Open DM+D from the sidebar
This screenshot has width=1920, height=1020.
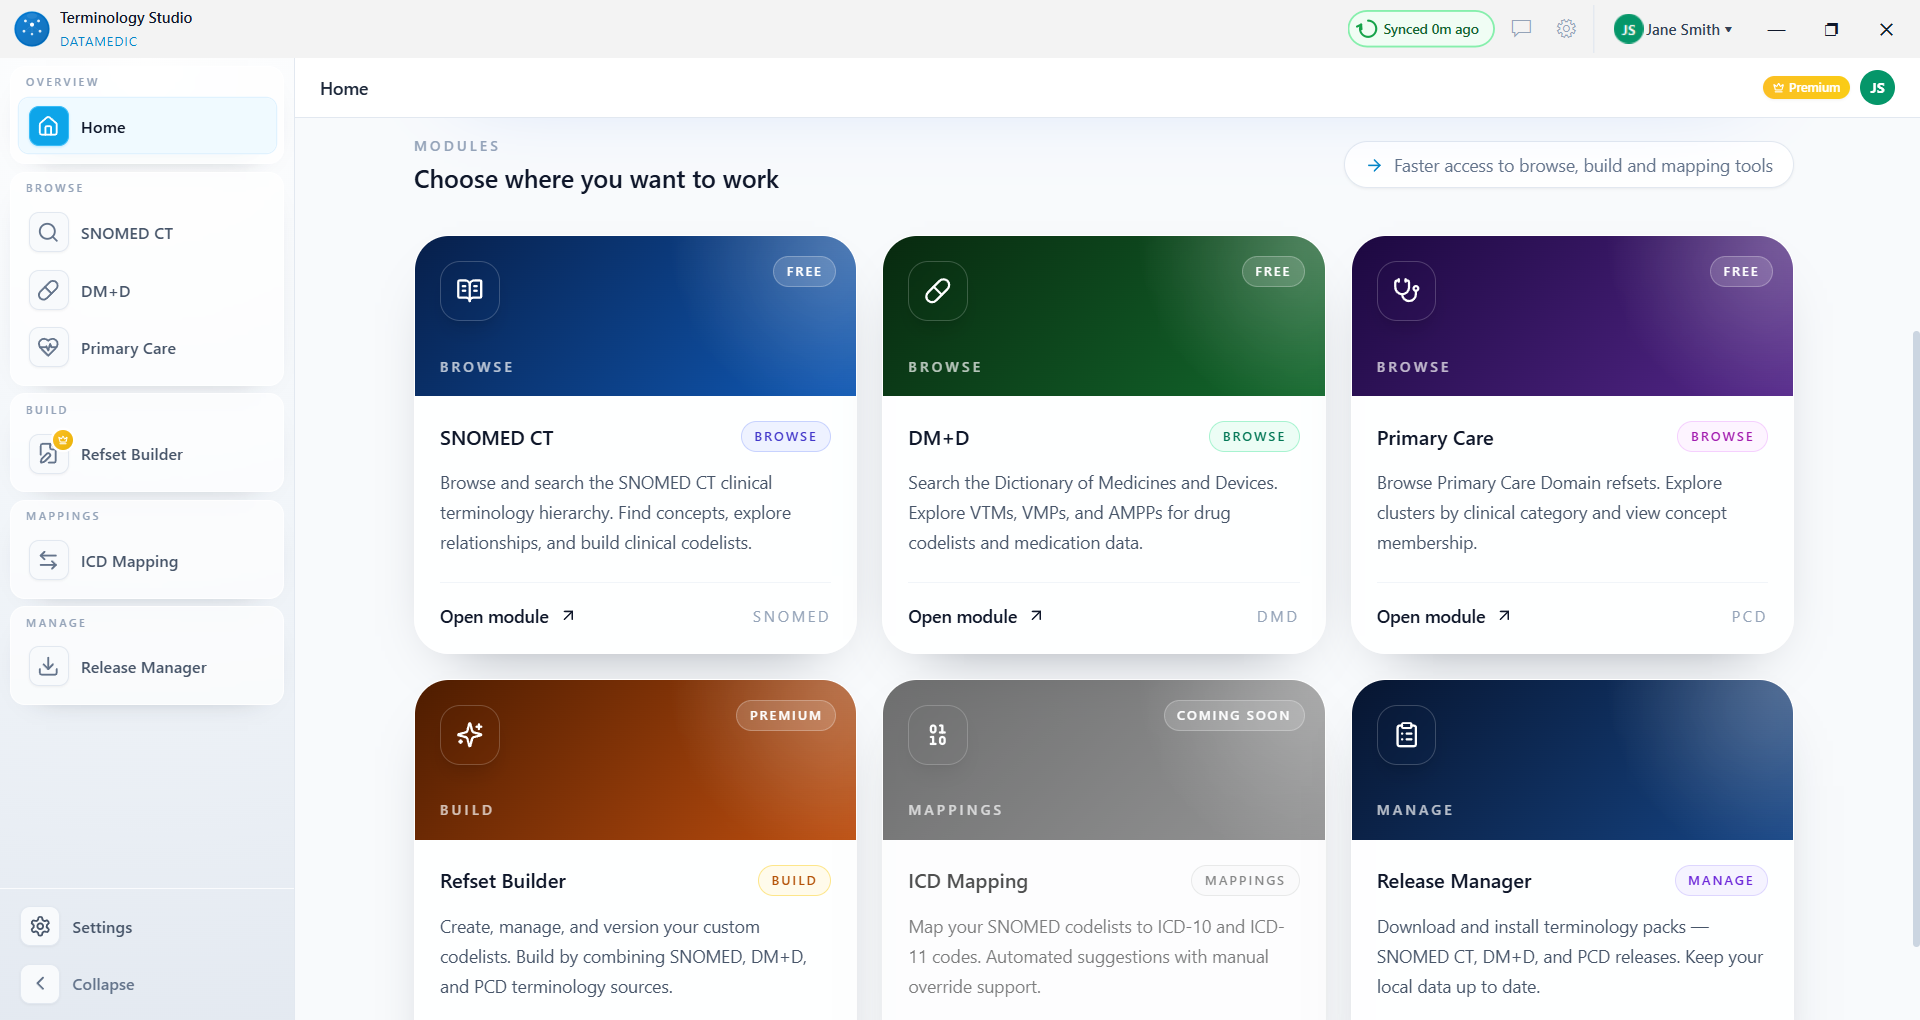click(147, 291)
